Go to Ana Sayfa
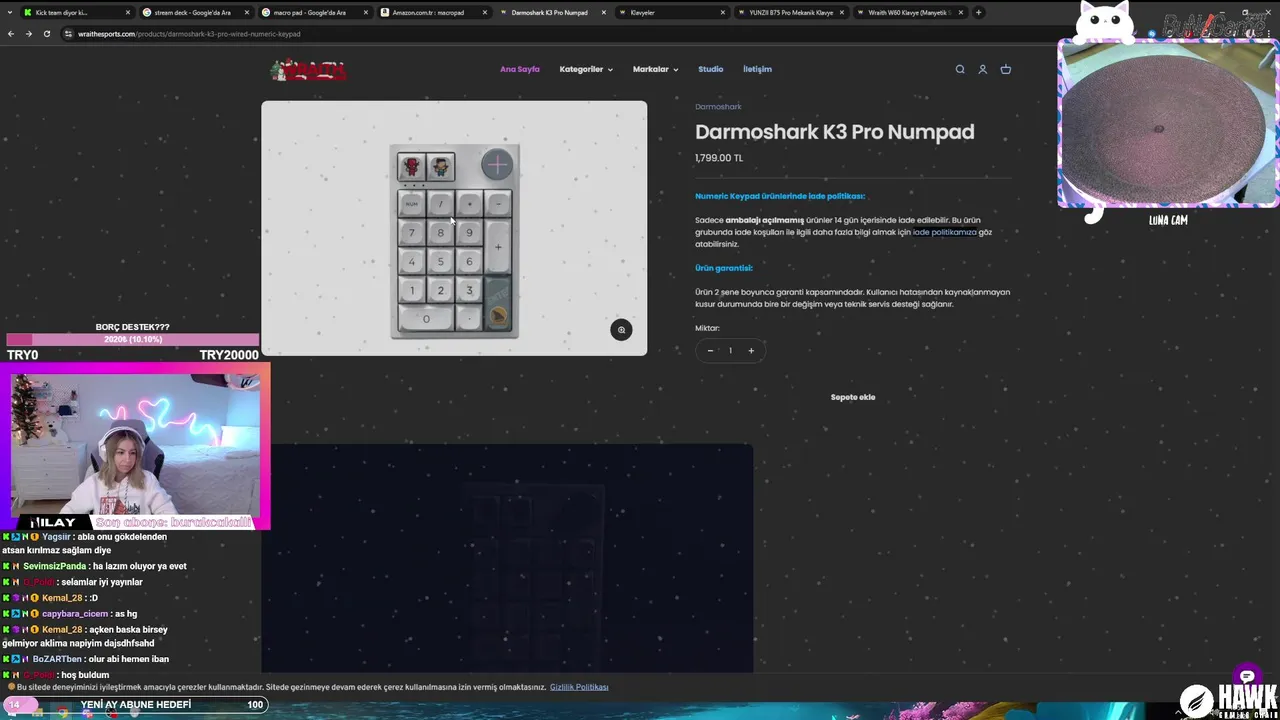This screenshot has width=1280, height=720. tap(520, 69)
